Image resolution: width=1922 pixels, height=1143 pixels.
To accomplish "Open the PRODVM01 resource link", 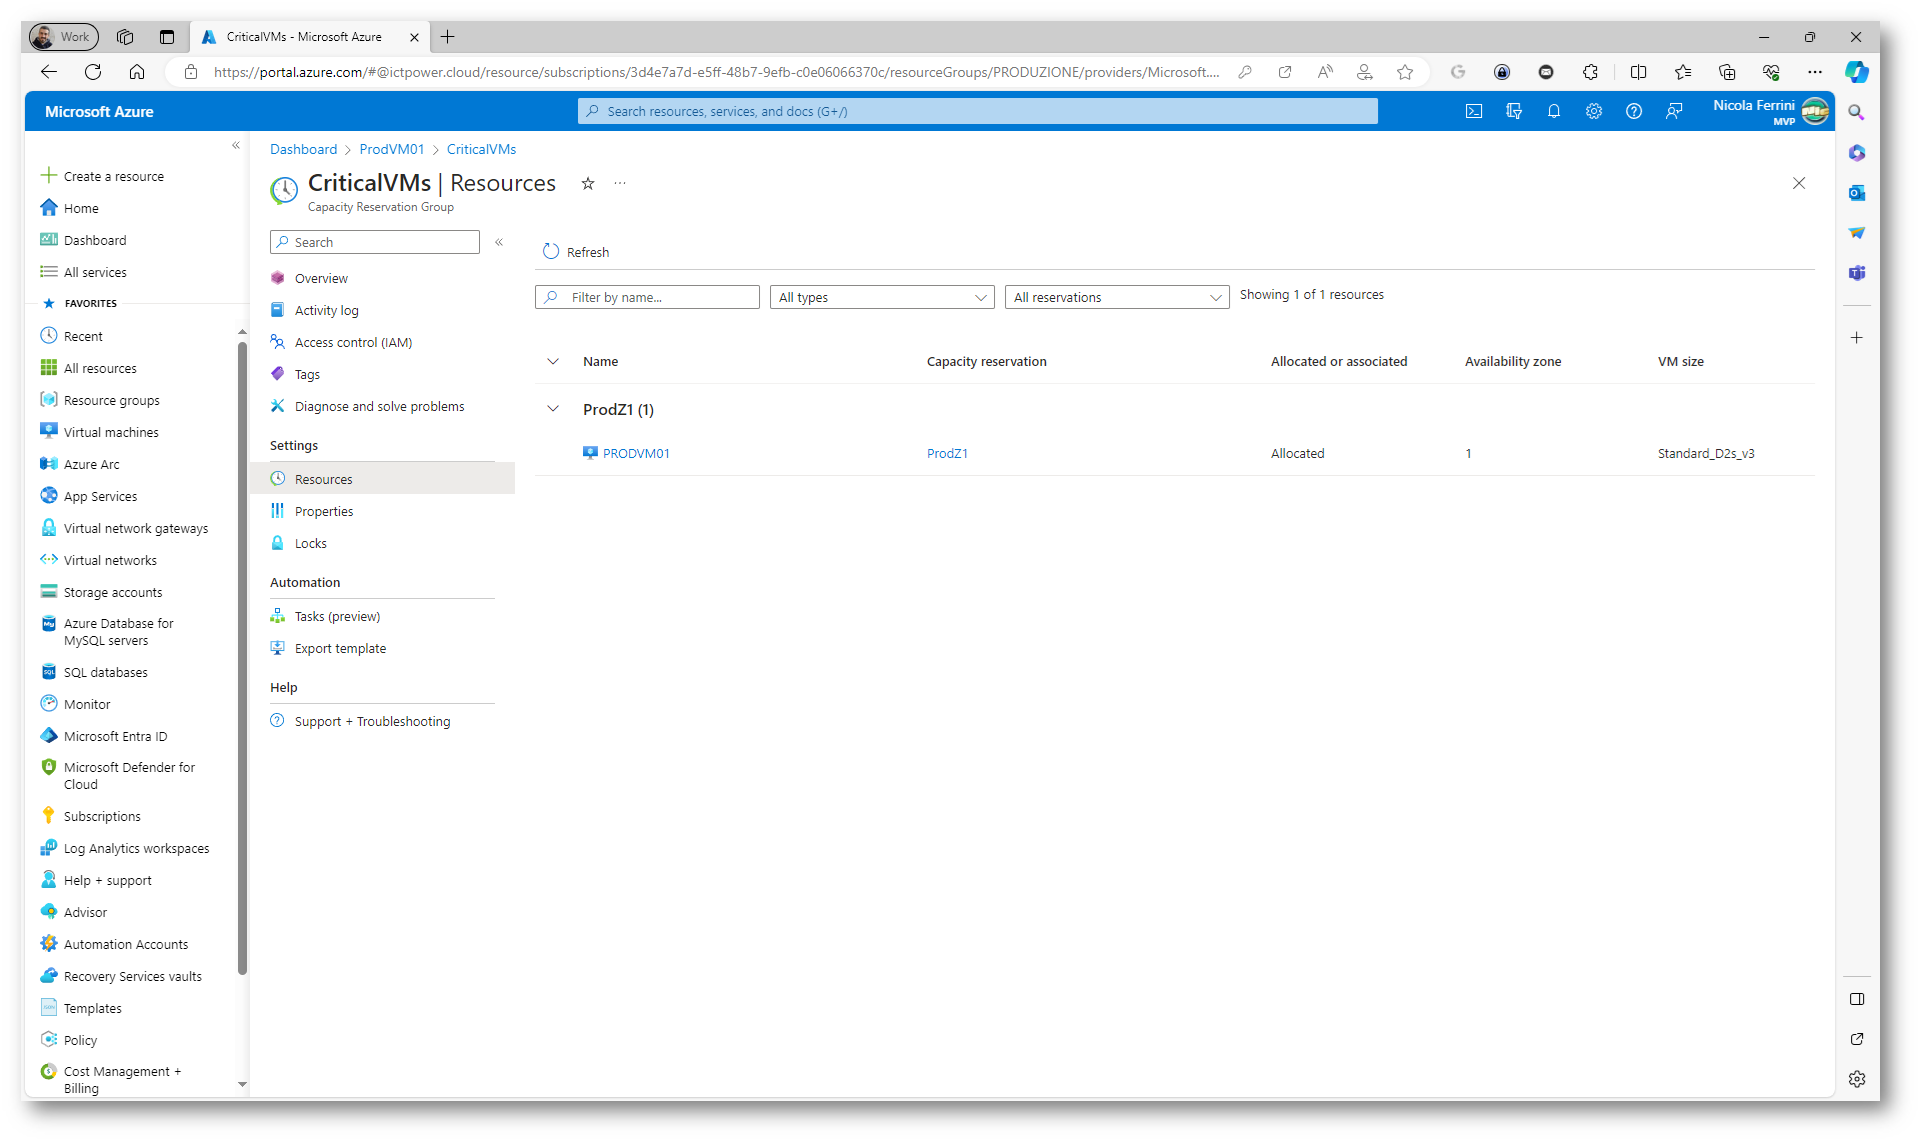I will [x=636, y=453].
